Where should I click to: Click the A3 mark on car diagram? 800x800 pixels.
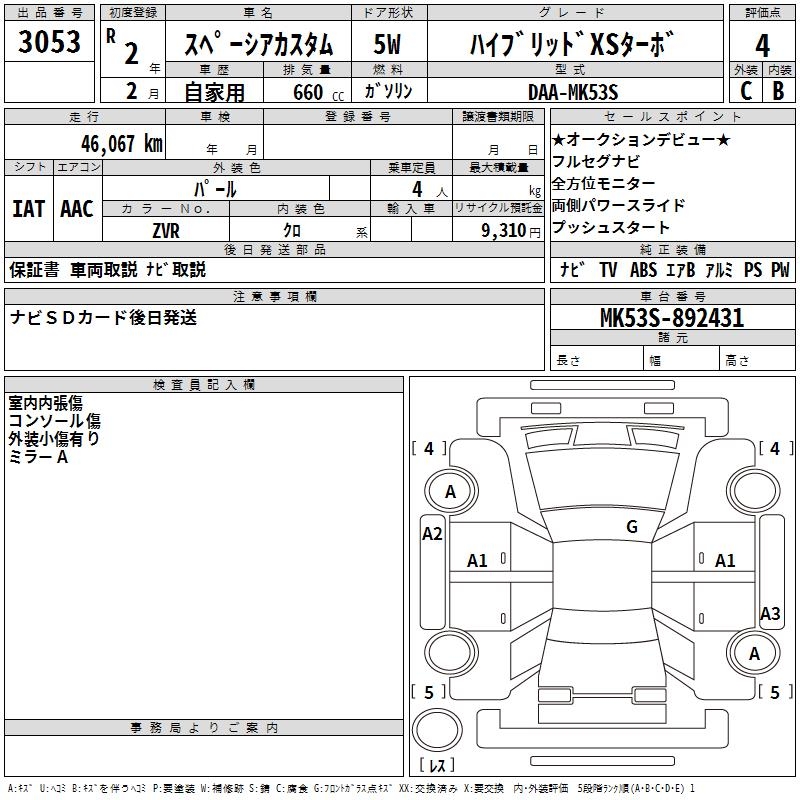pos(770,613)
